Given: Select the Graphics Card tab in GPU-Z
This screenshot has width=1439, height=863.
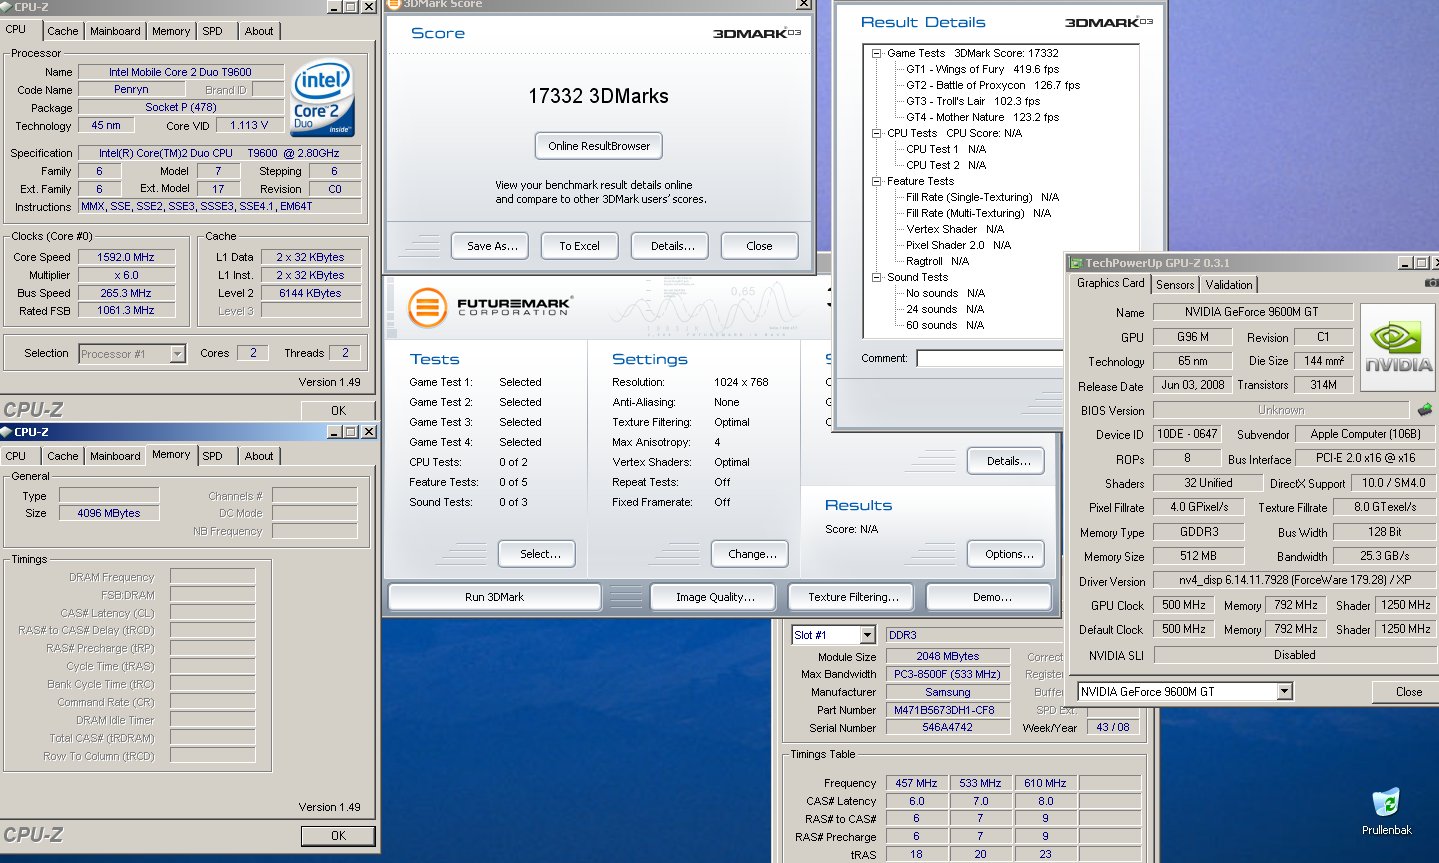Looking at the screenshot, I should tap(1111, 283).
